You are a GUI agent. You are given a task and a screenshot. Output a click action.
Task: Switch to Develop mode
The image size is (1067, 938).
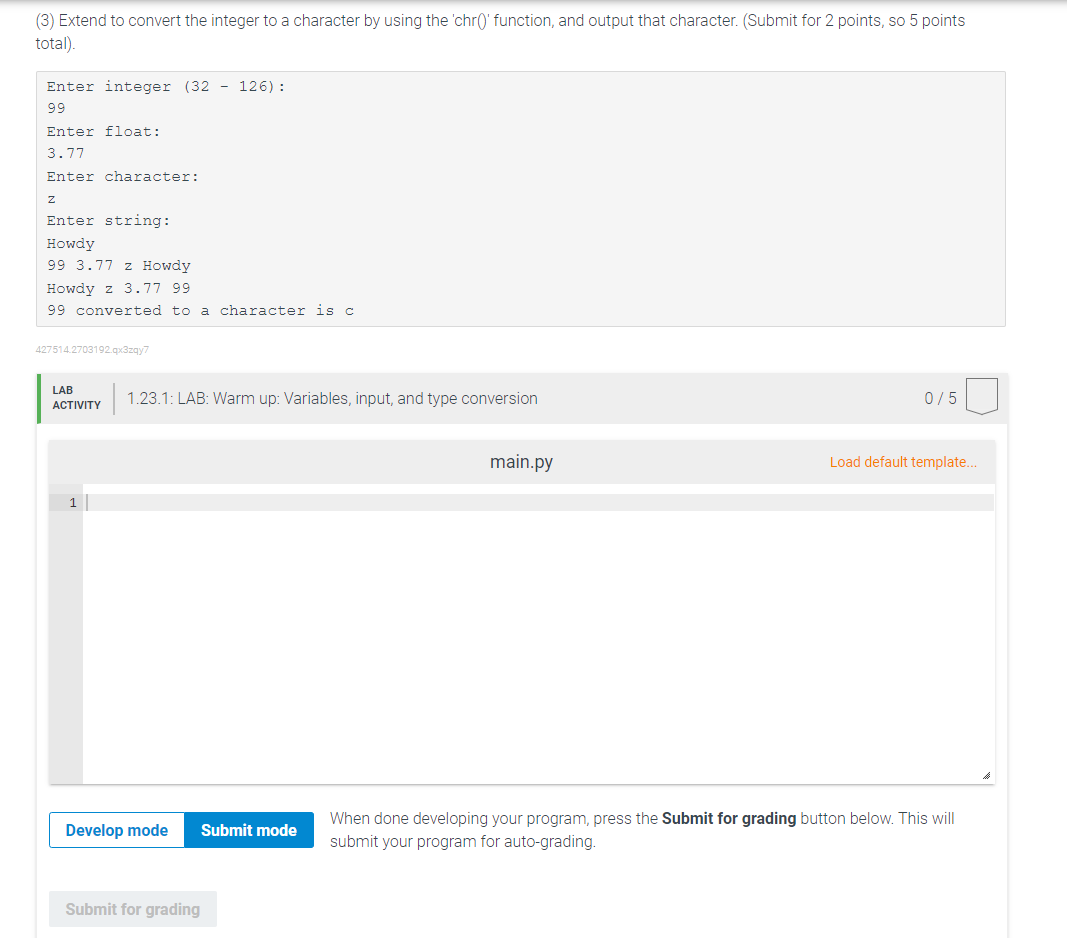pos(116,829)
